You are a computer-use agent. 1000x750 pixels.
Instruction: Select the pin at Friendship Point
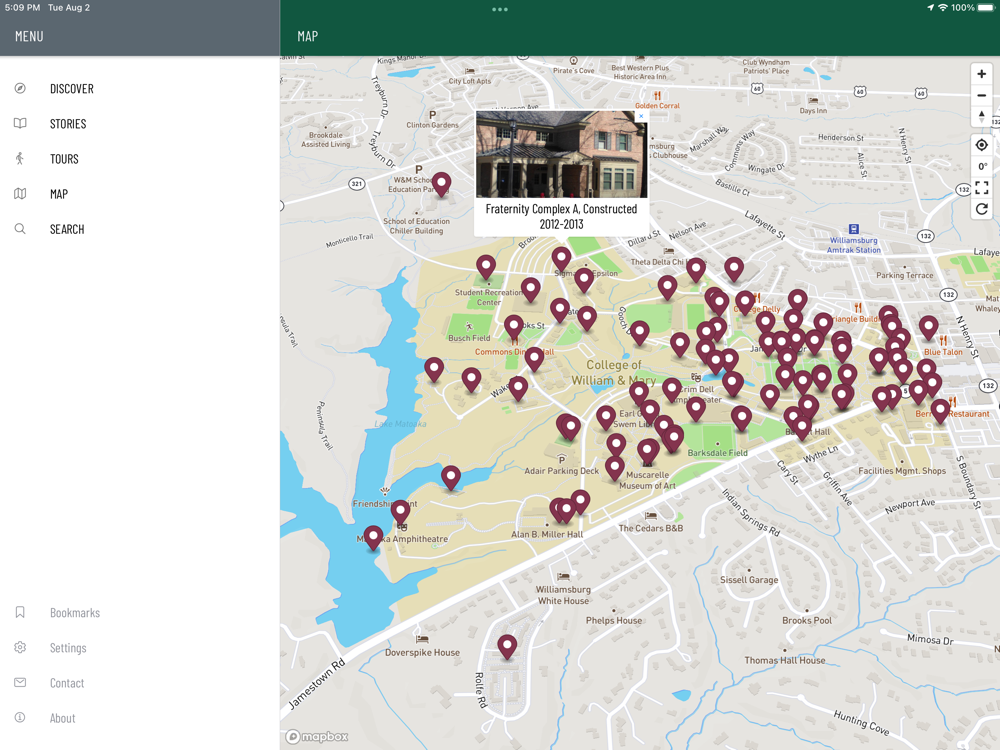click(x=400, y=512)
